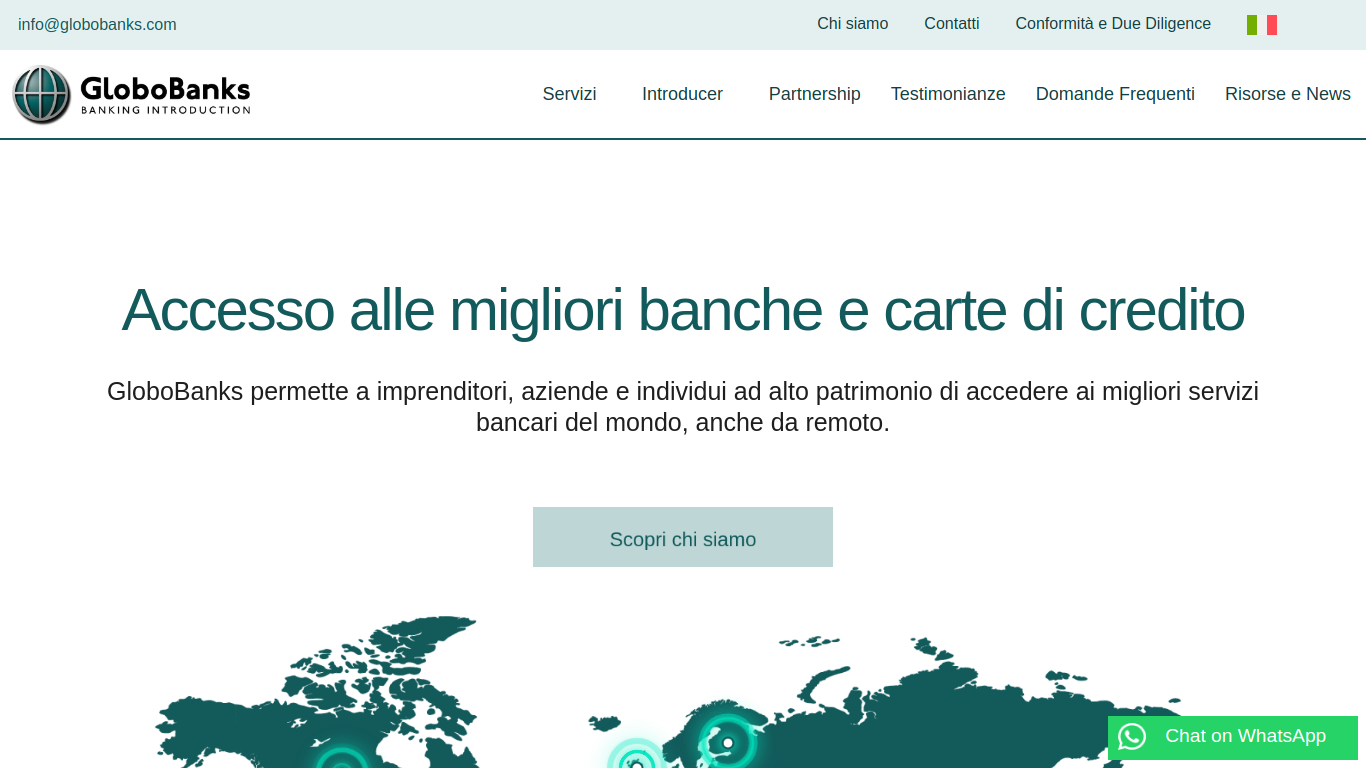Image resolution: width=1366 pixels, height=768 pixels.
Task: Go to Risorse e News
Action: (x=1288, y=94)
